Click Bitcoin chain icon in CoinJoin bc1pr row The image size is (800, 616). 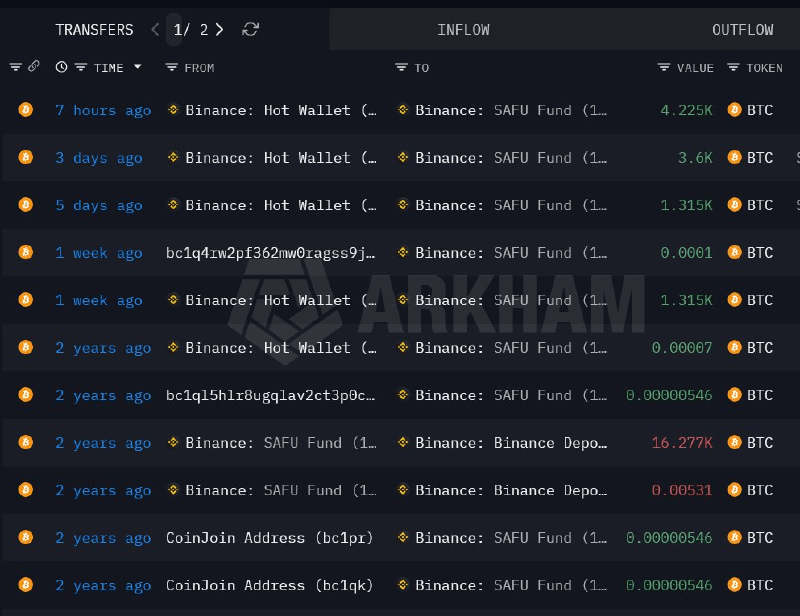click(26, 537)
